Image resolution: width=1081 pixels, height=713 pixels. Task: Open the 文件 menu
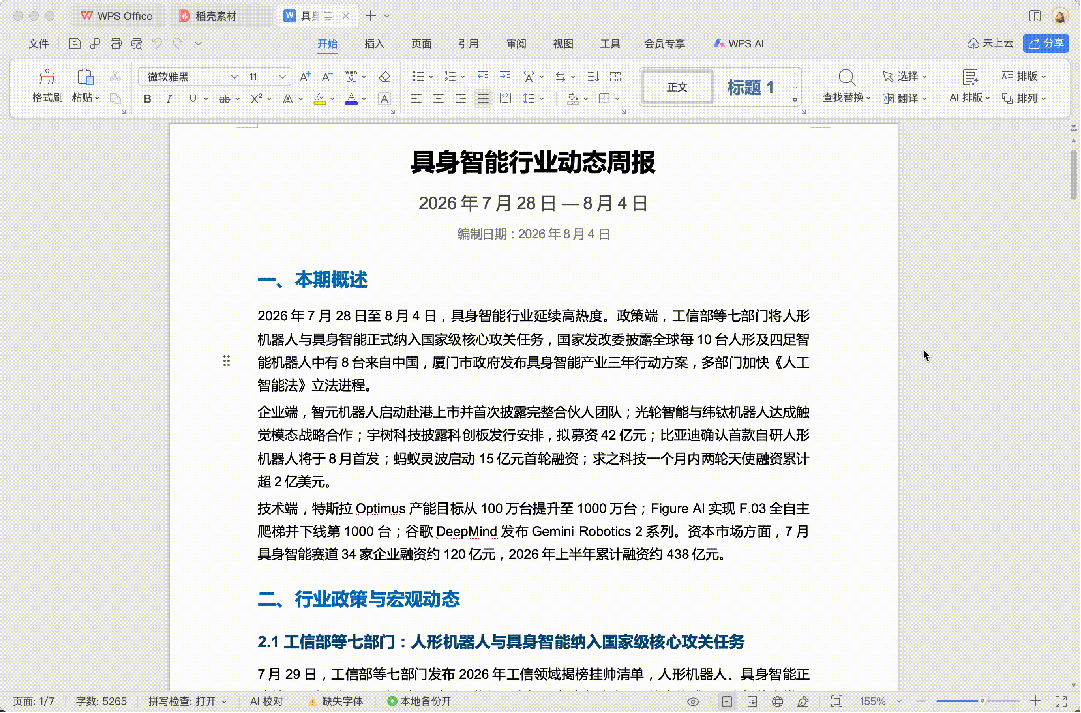click(x=39, y=43)
